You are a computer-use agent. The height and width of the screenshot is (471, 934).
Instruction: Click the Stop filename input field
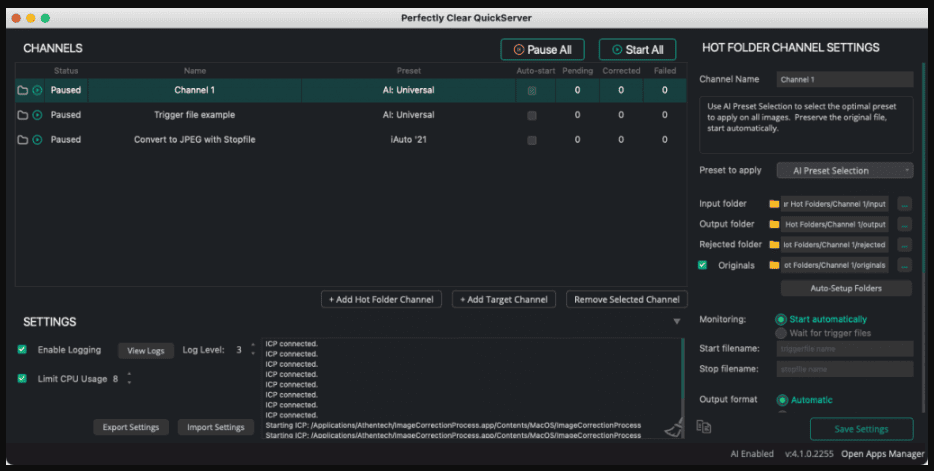click(845, 369)
